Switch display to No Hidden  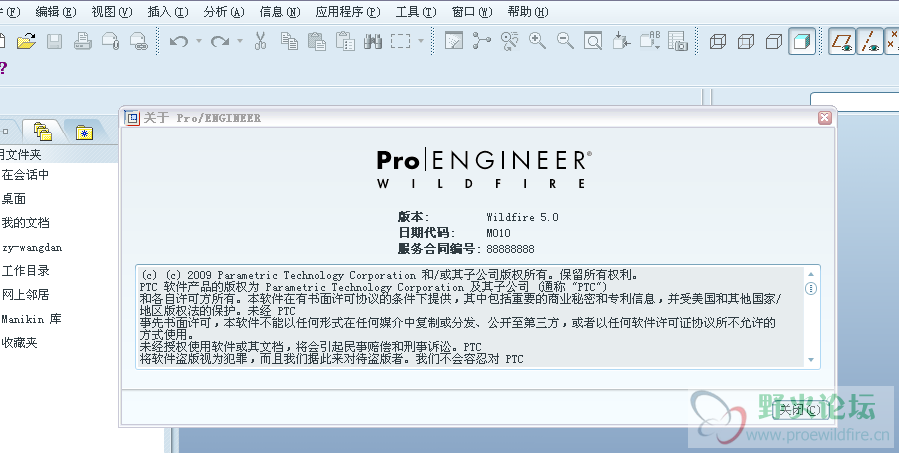click(x=774, y=41)
